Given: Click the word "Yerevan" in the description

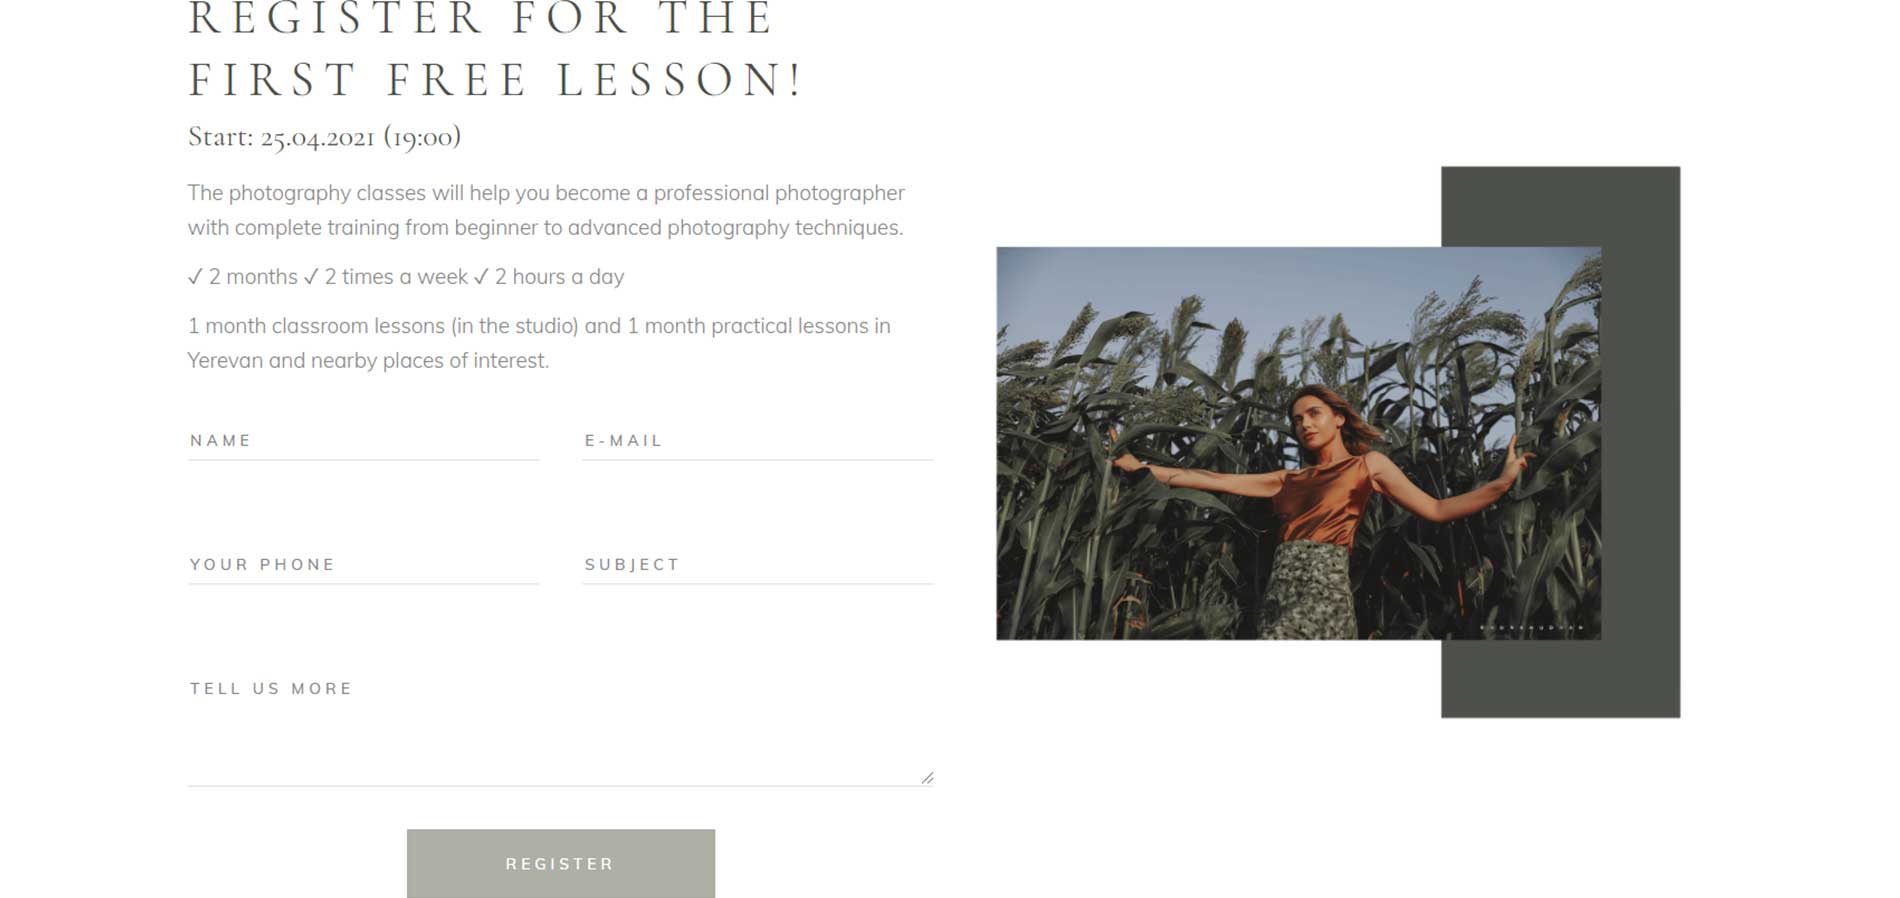Looking at the screenshot, I should click(x=225, y=361).
